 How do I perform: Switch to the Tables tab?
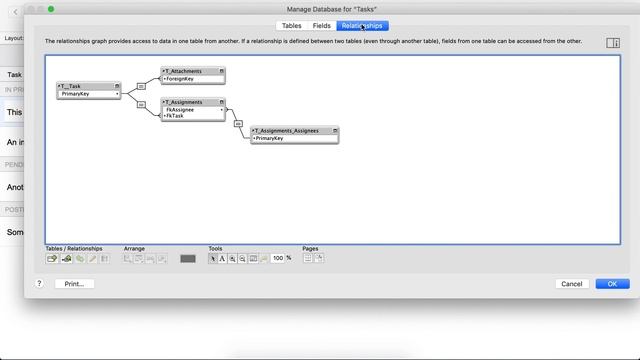(292, 26)
